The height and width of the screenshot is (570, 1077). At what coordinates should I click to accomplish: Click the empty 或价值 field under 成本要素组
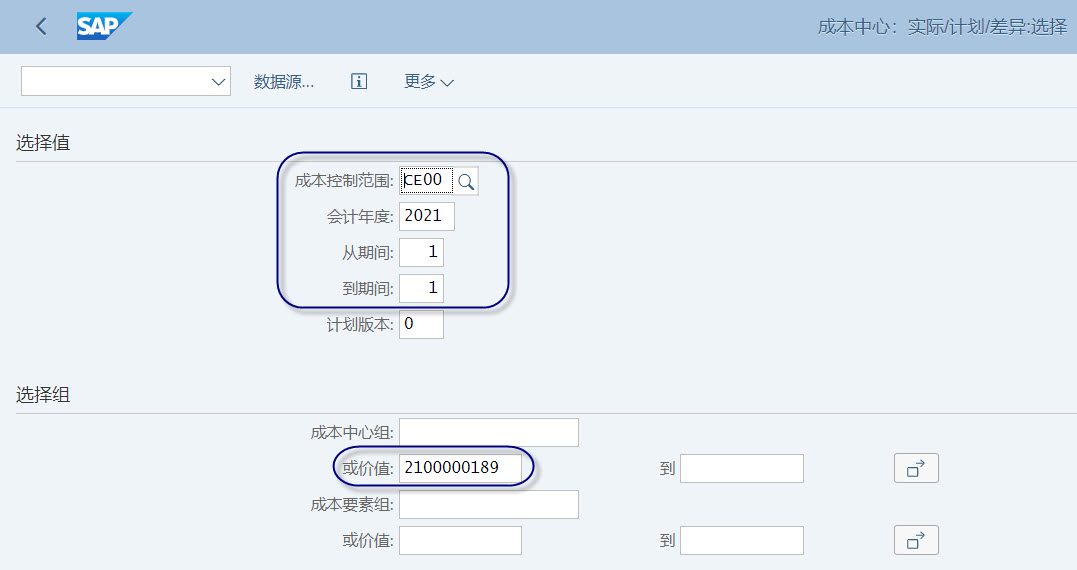coord(460,540)
